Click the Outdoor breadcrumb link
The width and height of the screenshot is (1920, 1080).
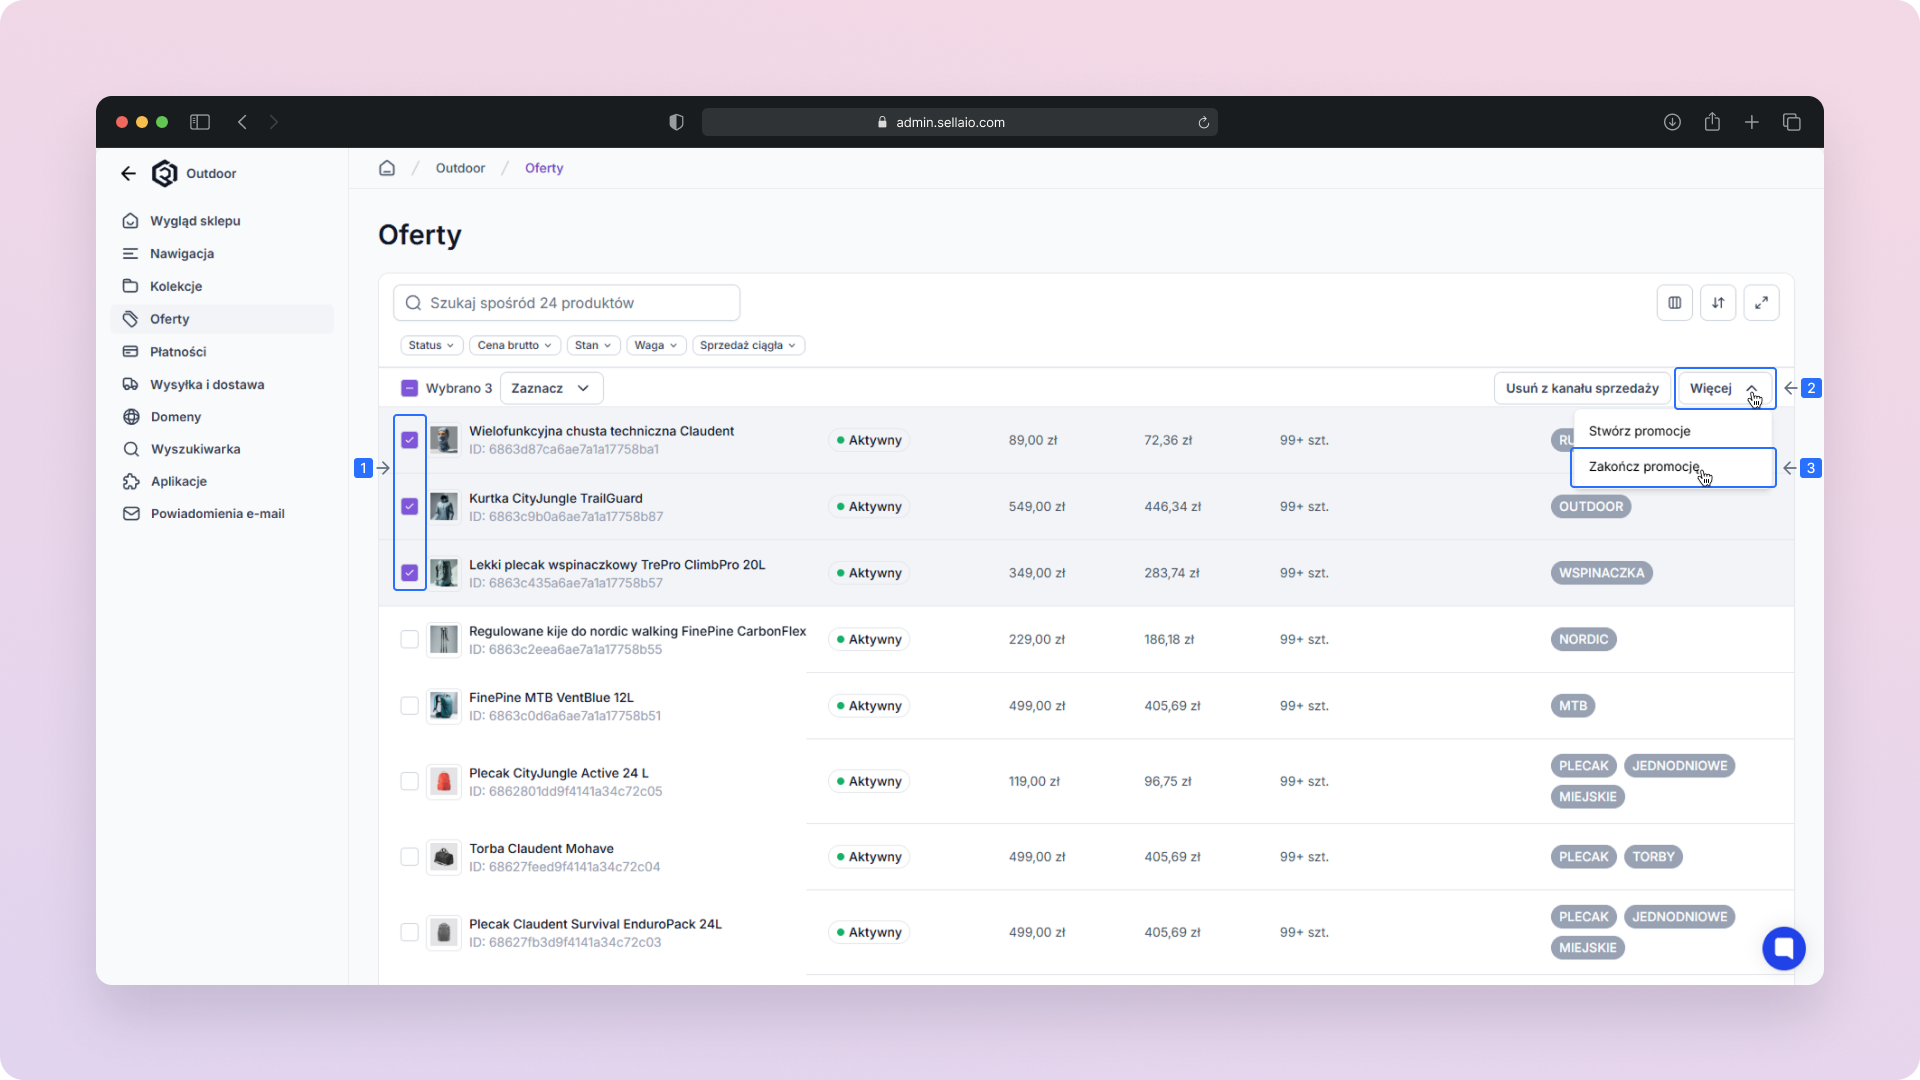[460, 168]
